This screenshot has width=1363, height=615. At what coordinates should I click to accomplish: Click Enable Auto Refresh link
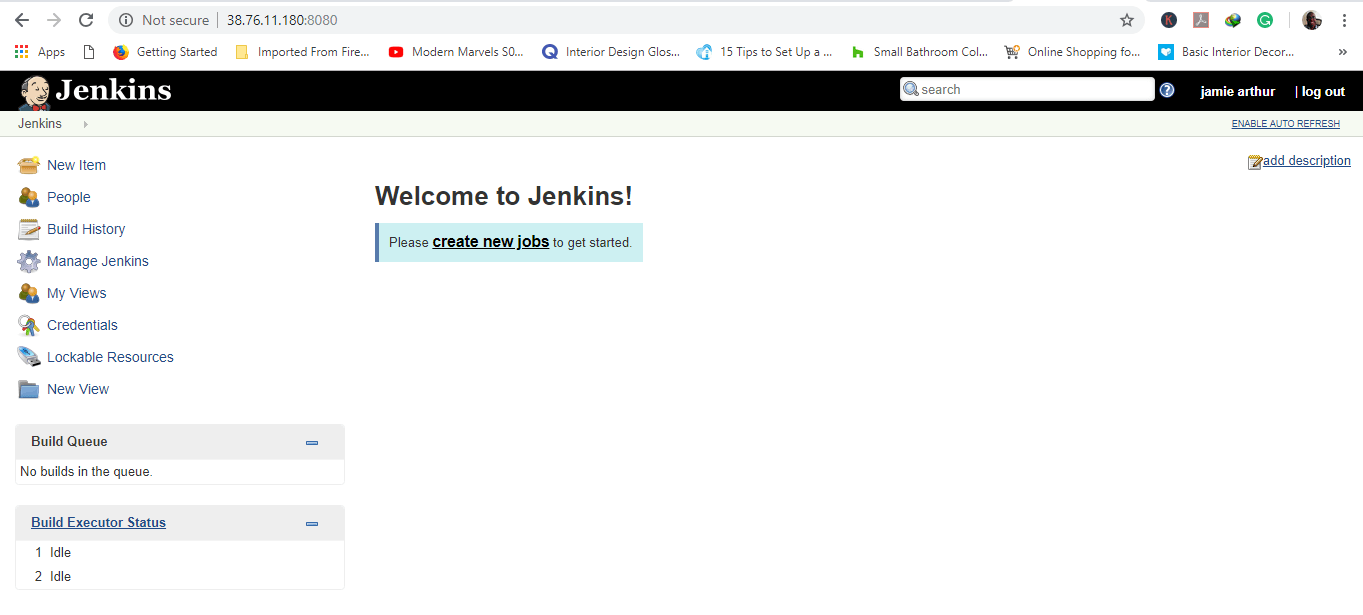click(x=1285, y=124)
